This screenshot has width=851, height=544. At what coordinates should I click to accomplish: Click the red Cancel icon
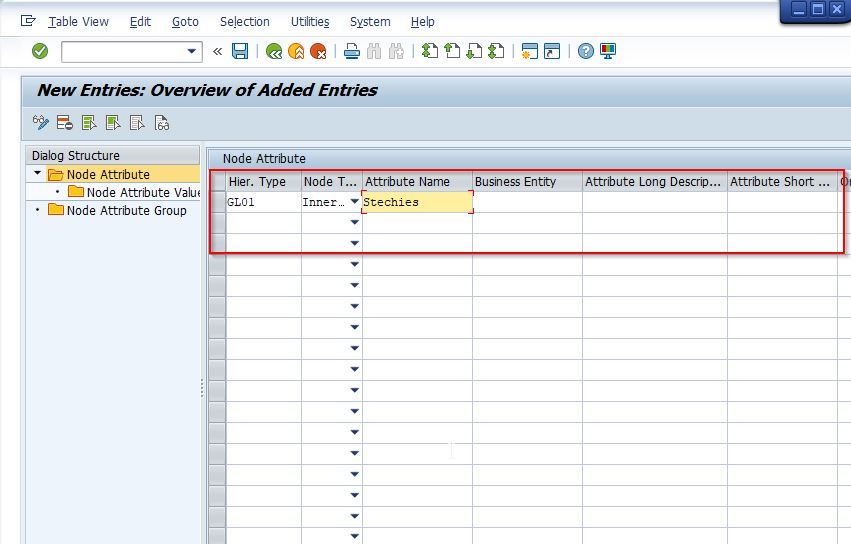coord(319,52)
